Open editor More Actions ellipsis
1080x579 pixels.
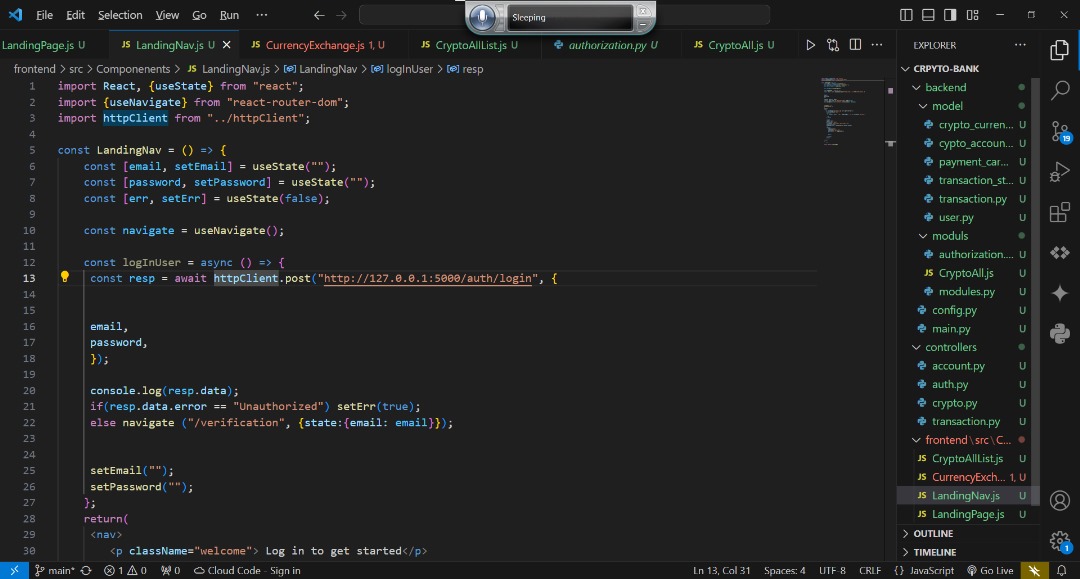coord(877,45)
